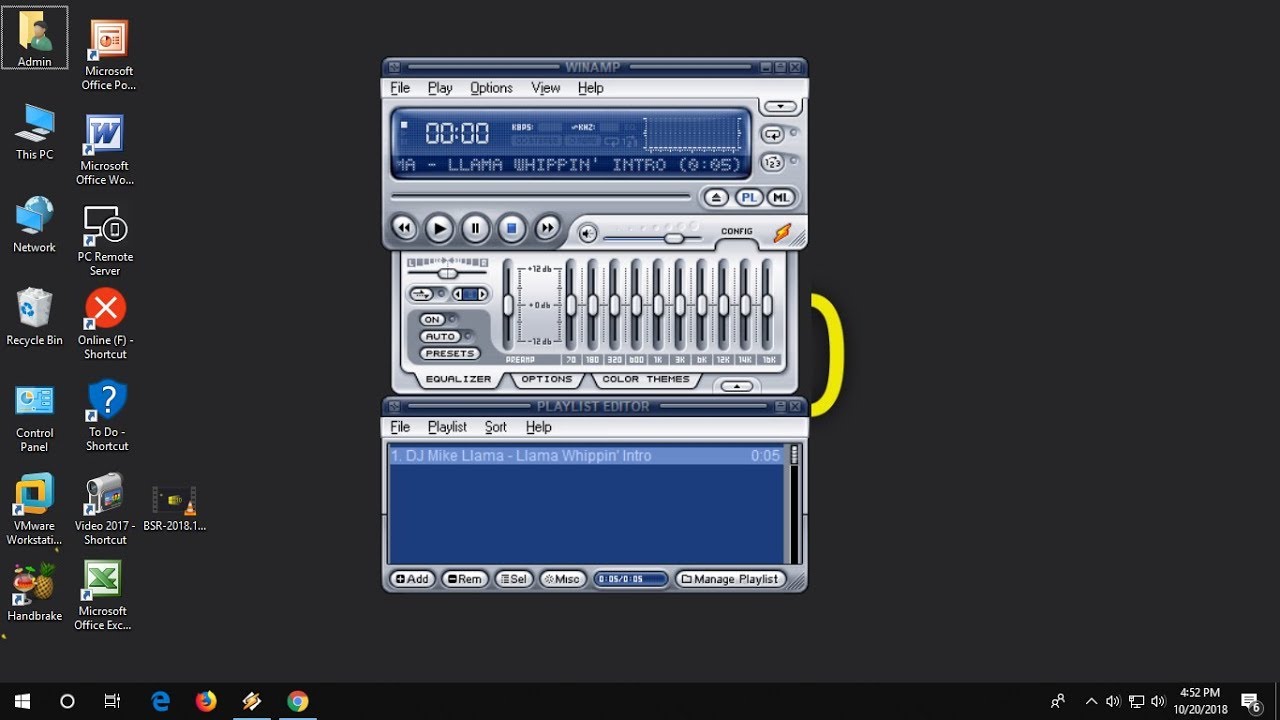Select PC Remote Server desktop icon
This screenshot has height=720, width=1280.
tap(105, 241)
